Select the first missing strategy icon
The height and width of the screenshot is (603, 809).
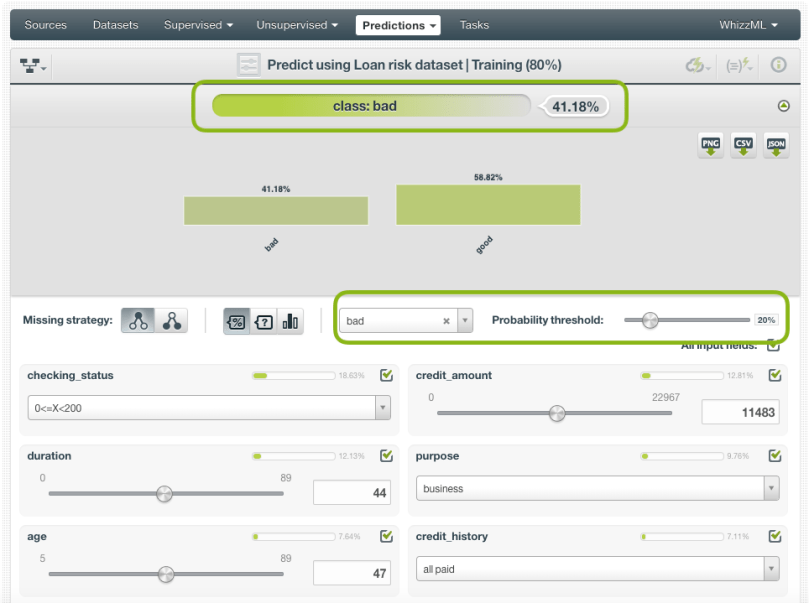pyautogui.click(x=139, y=321)
